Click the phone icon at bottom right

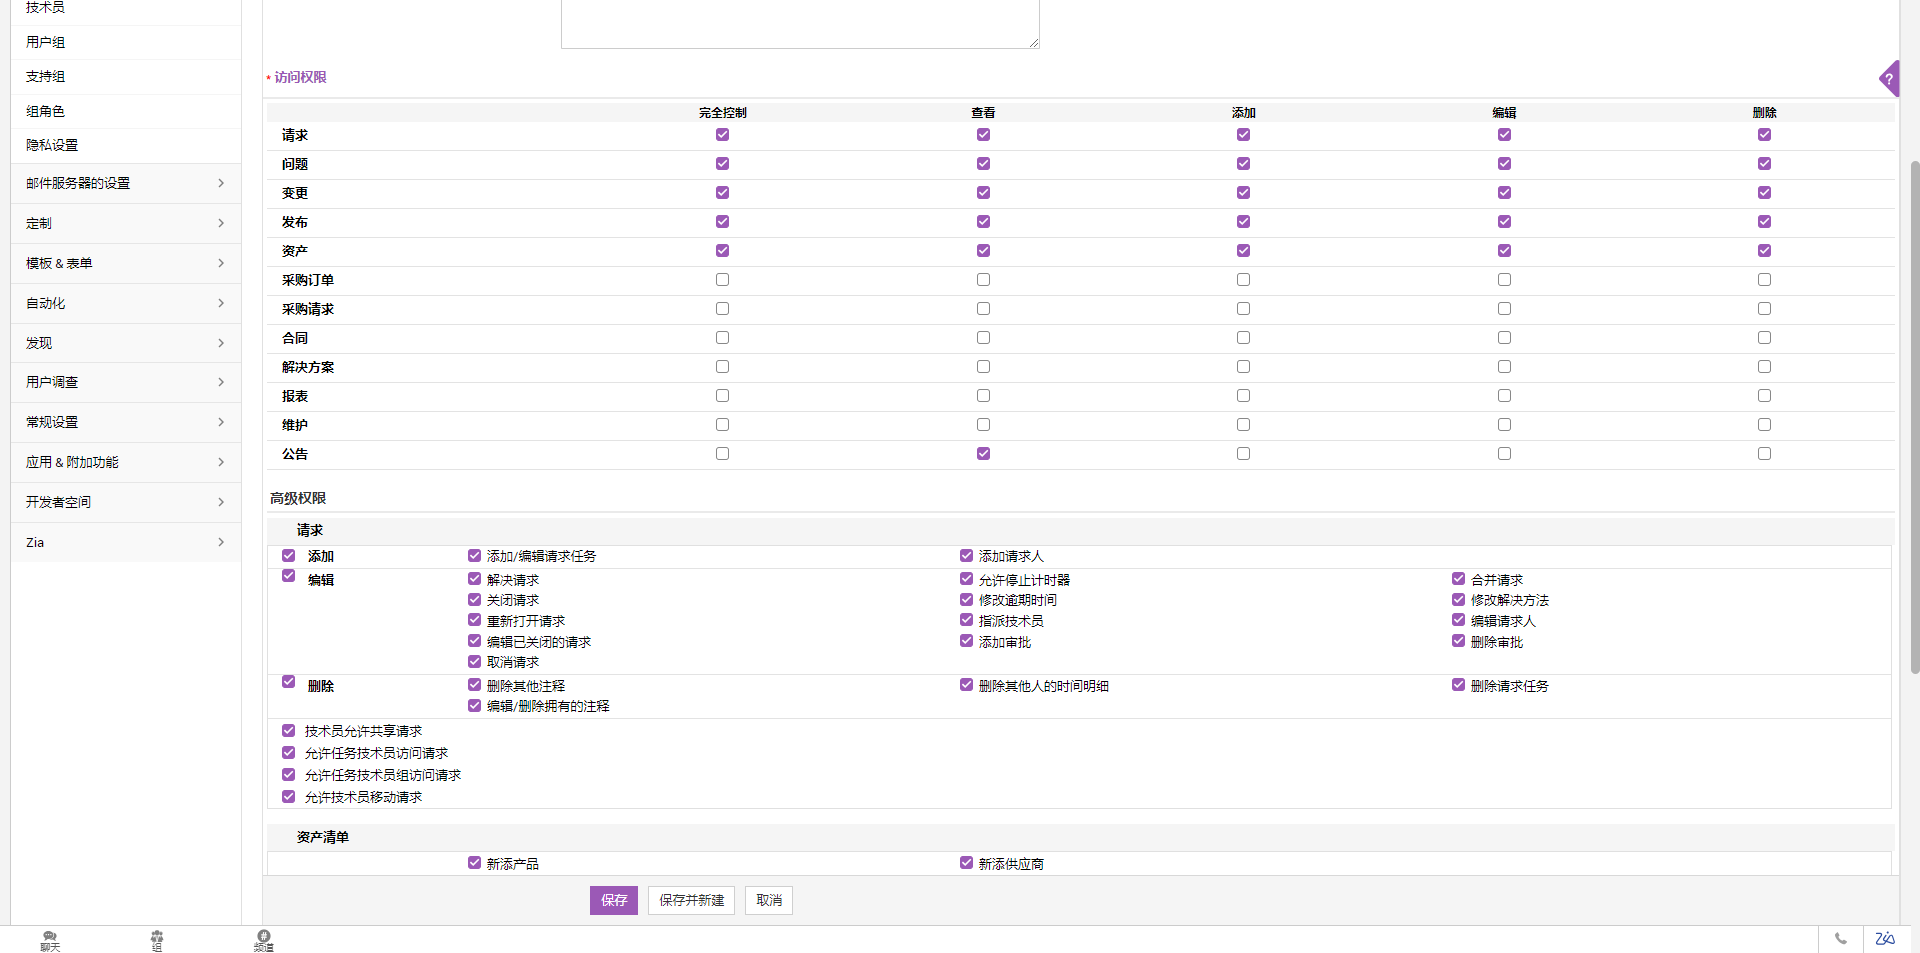[x=1840, y=939]
